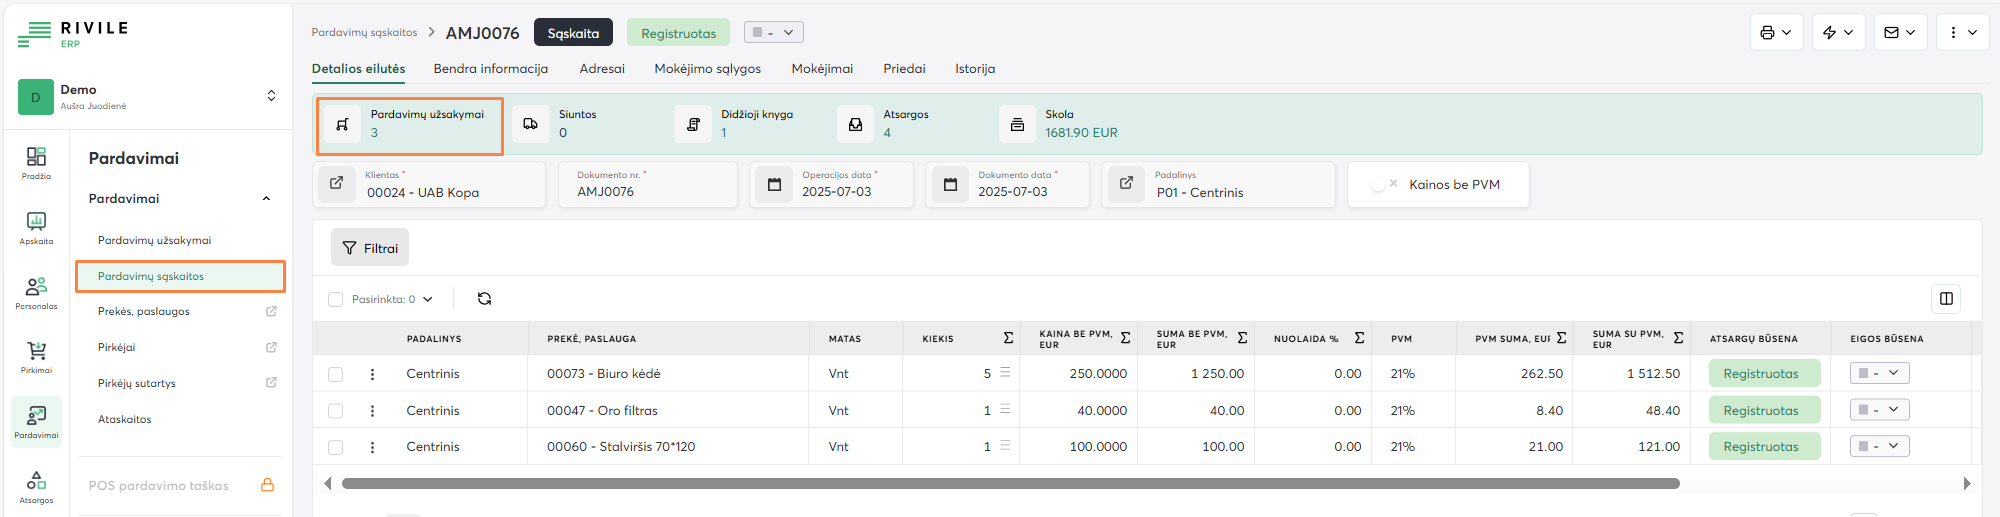Open Apskaita sidebar icon
Viewport: 2000px width, 517px height.
[x=36, y=227]
